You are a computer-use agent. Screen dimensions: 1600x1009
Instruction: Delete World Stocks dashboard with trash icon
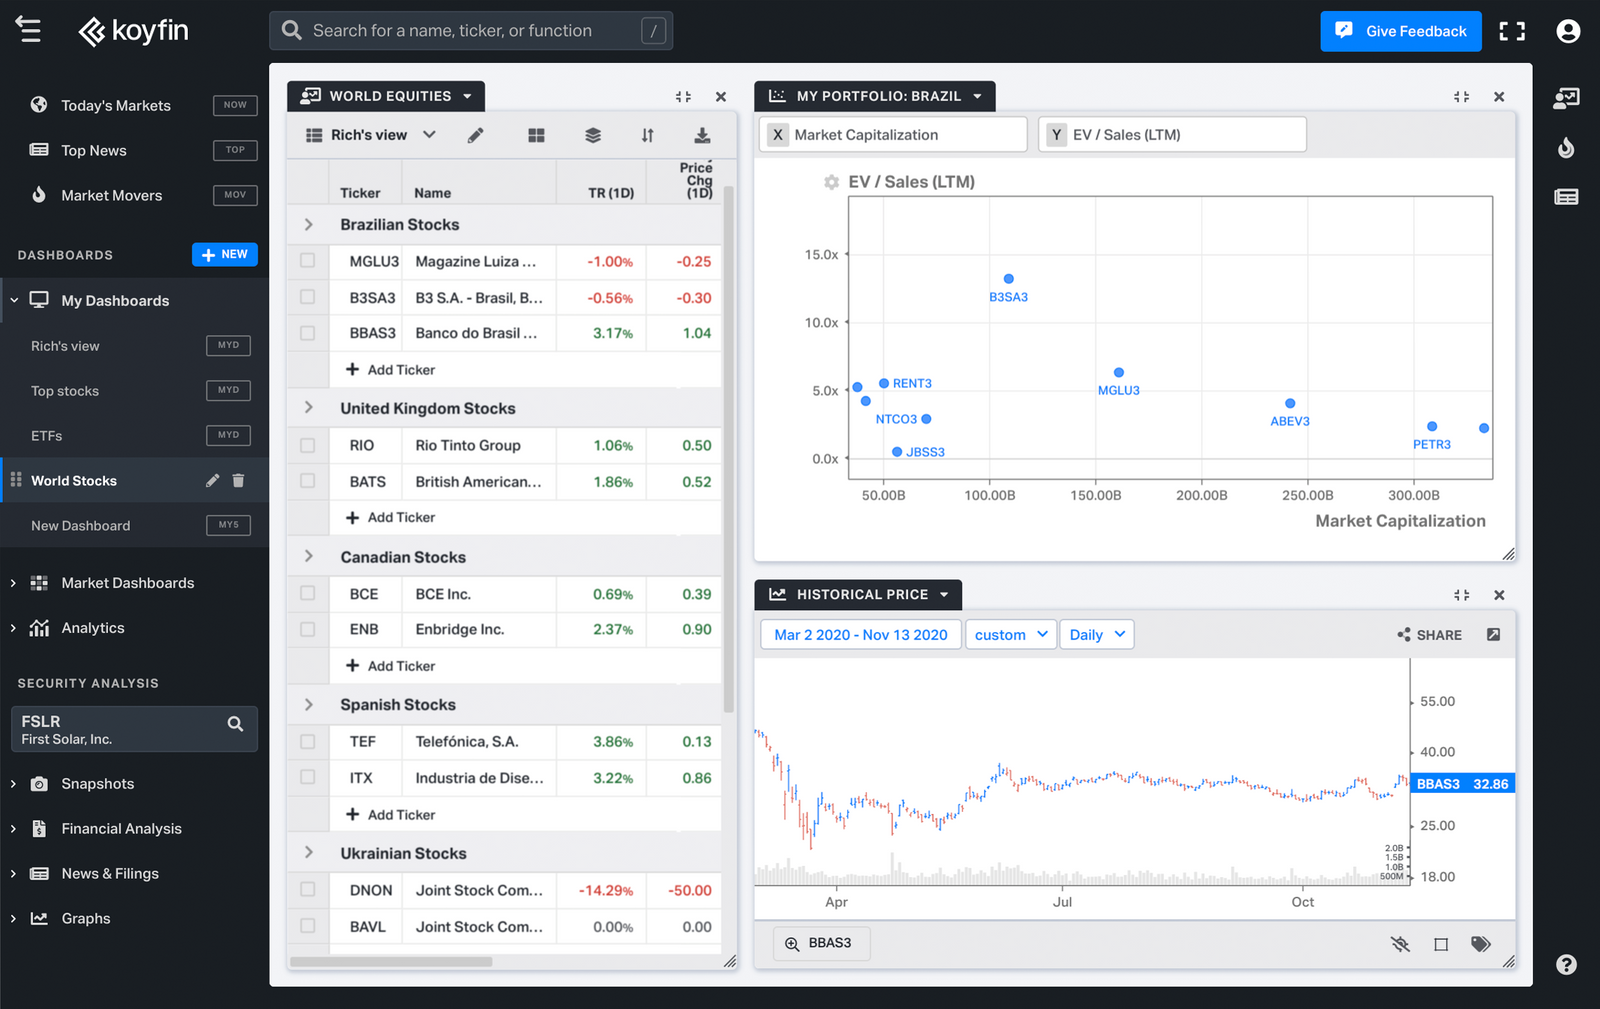coord(238,480)
